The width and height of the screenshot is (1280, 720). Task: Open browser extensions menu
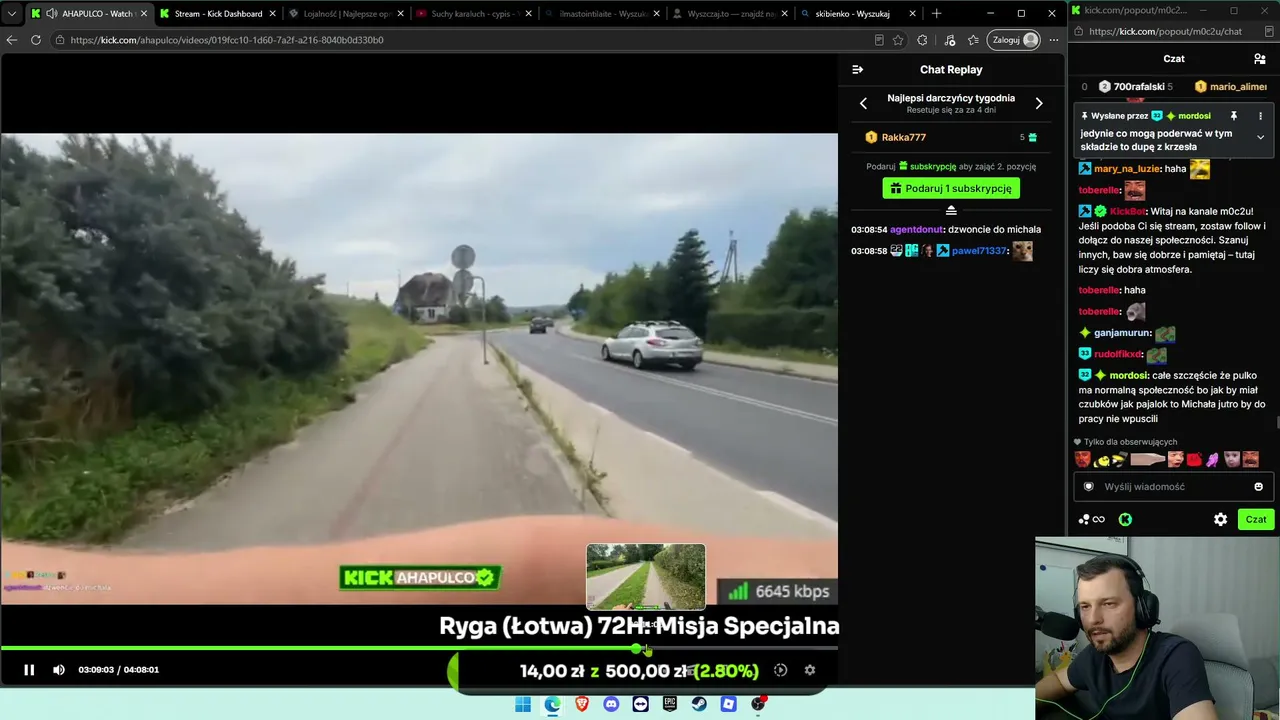(x=922, y=40)
